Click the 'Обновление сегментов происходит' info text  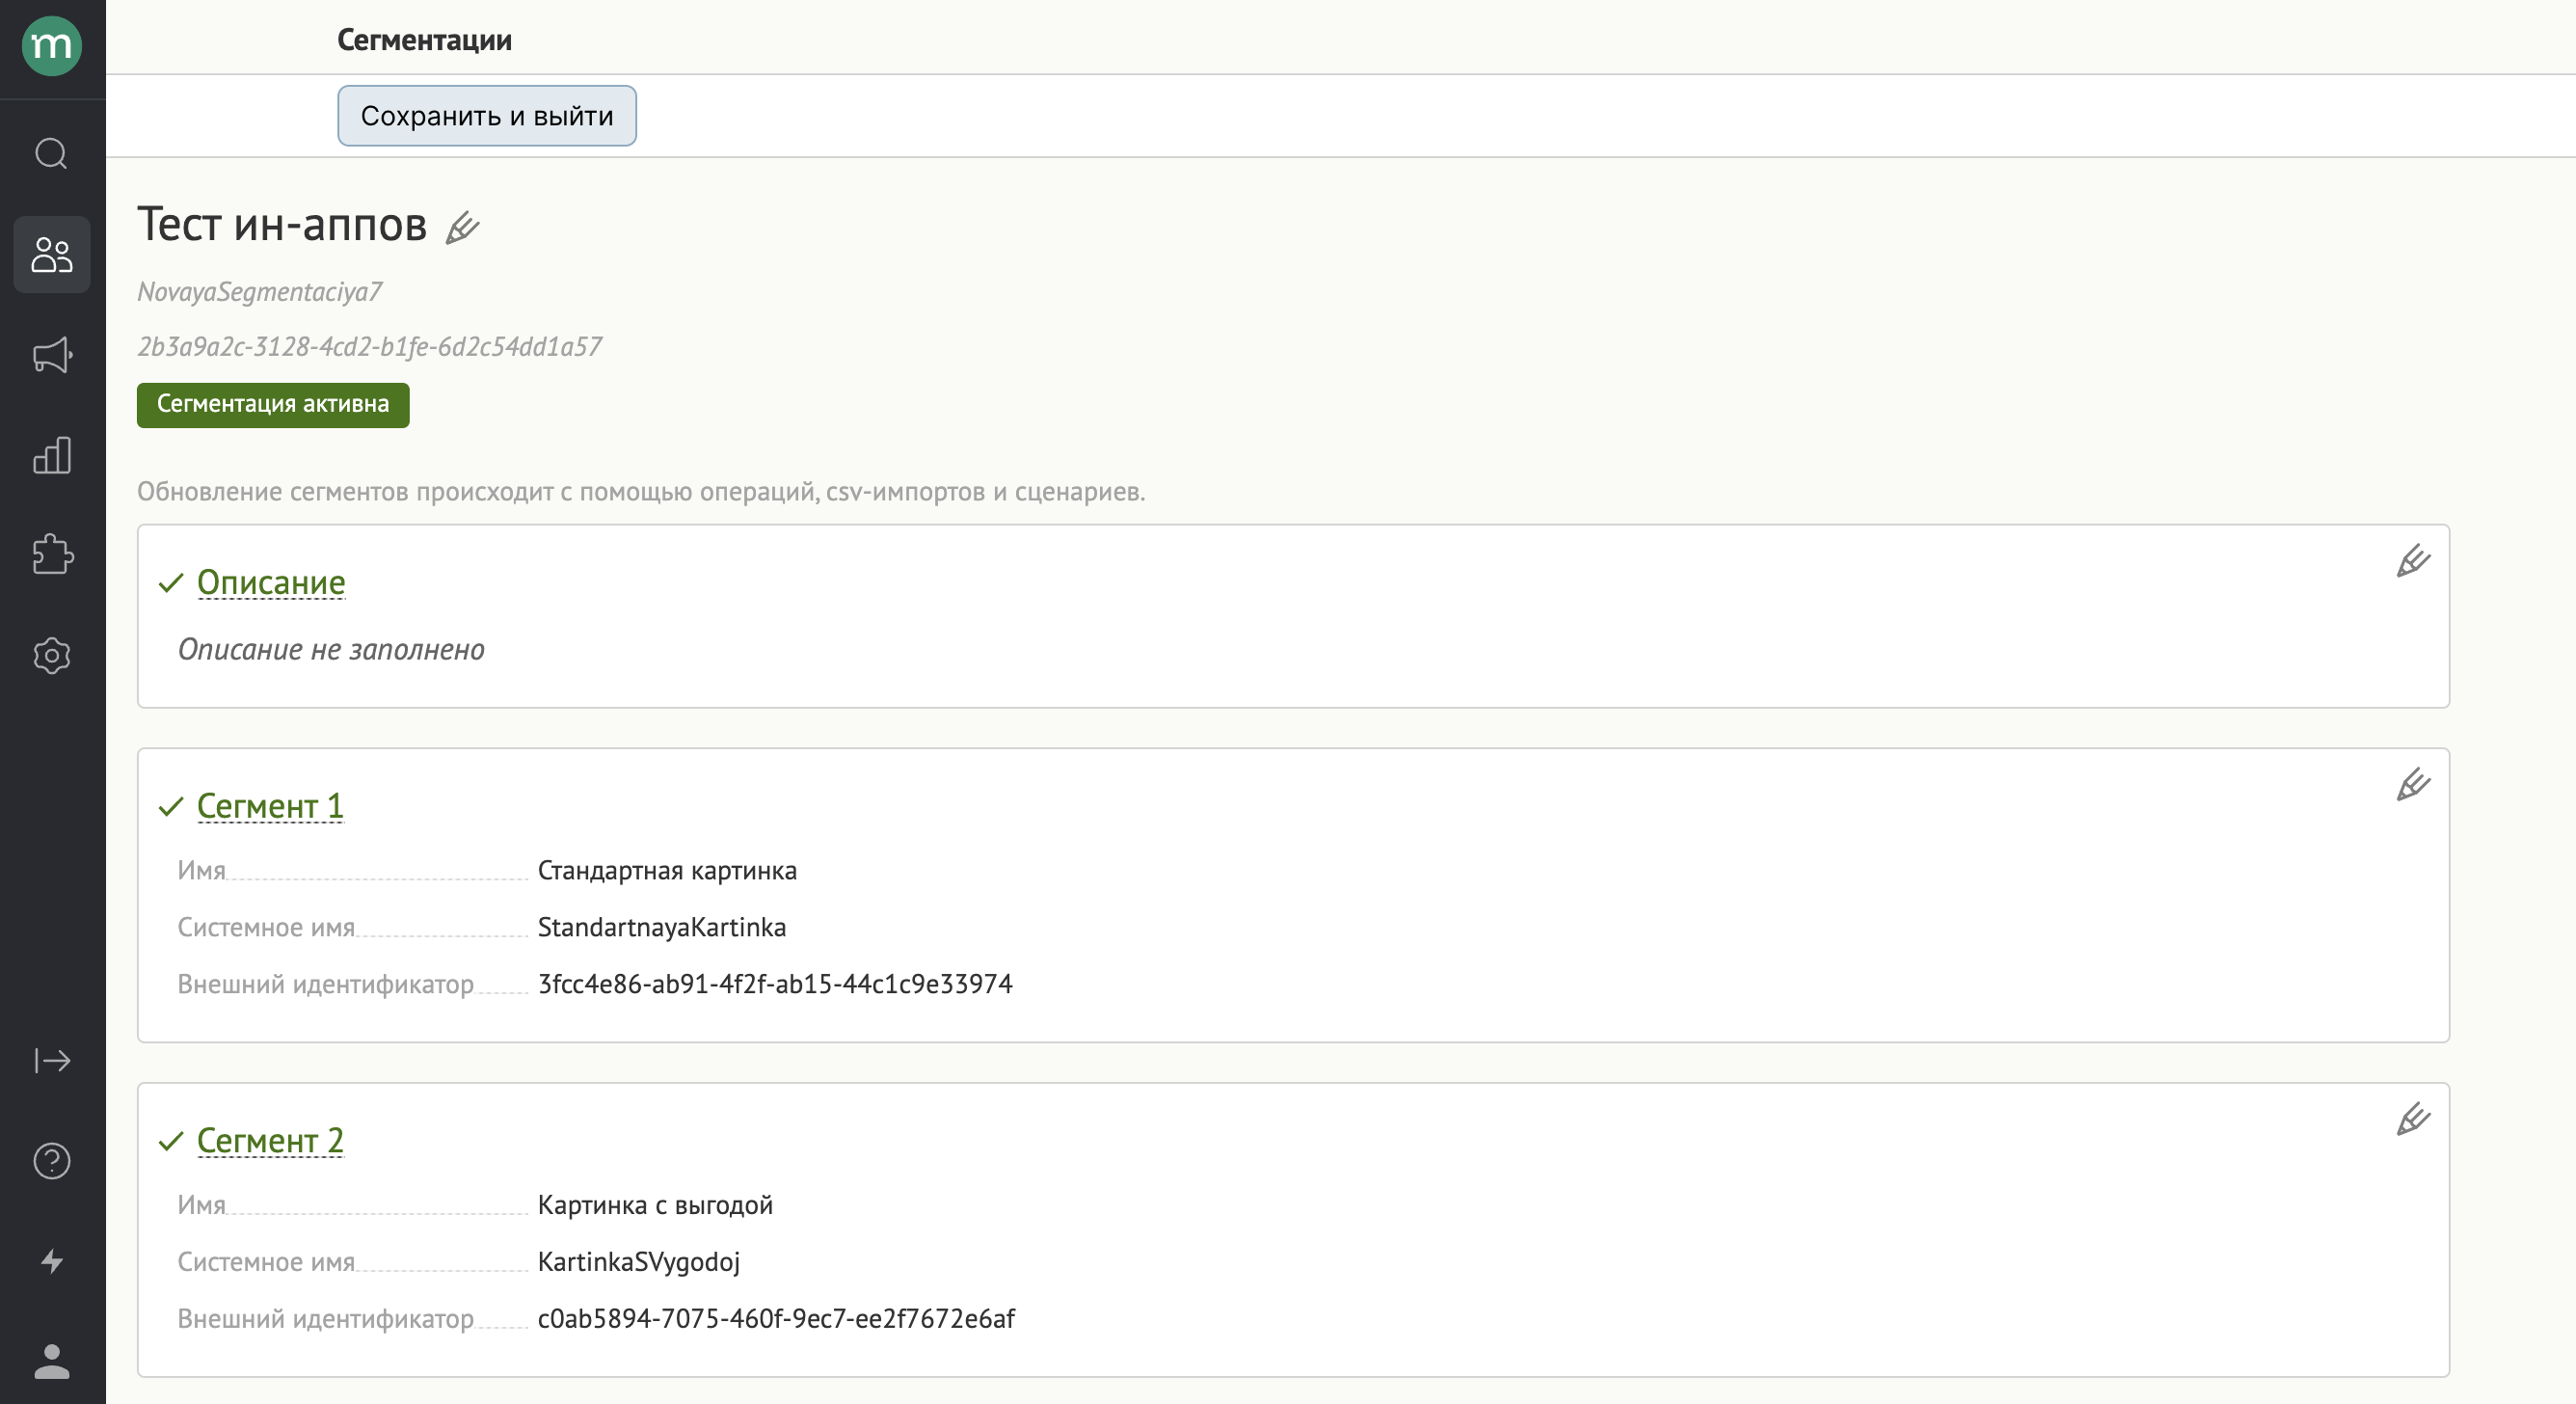tap(641, 492)
